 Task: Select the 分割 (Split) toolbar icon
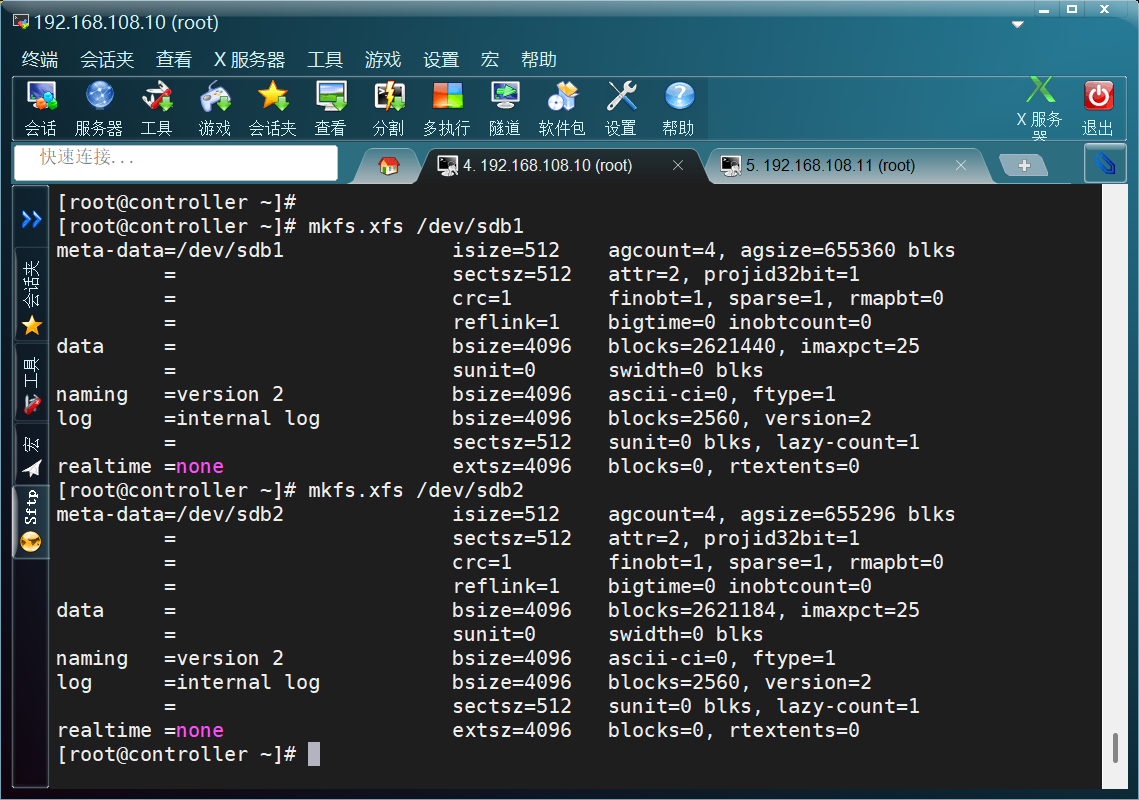(x=389, y=109)
